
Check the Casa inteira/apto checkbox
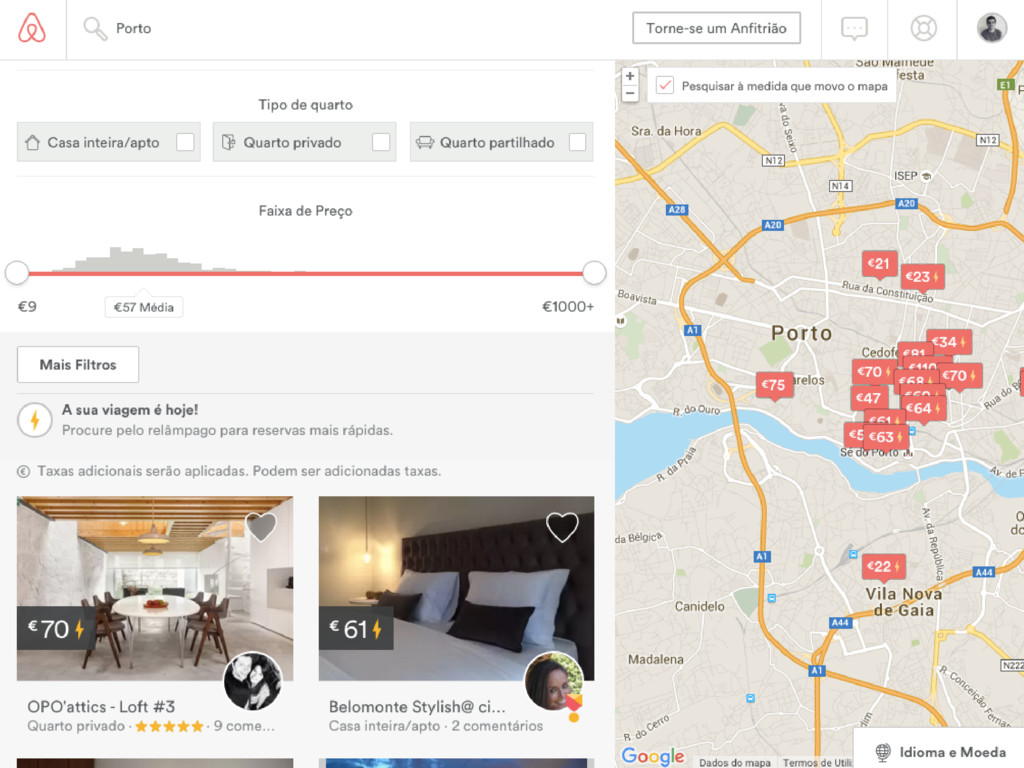coord(185,142)
